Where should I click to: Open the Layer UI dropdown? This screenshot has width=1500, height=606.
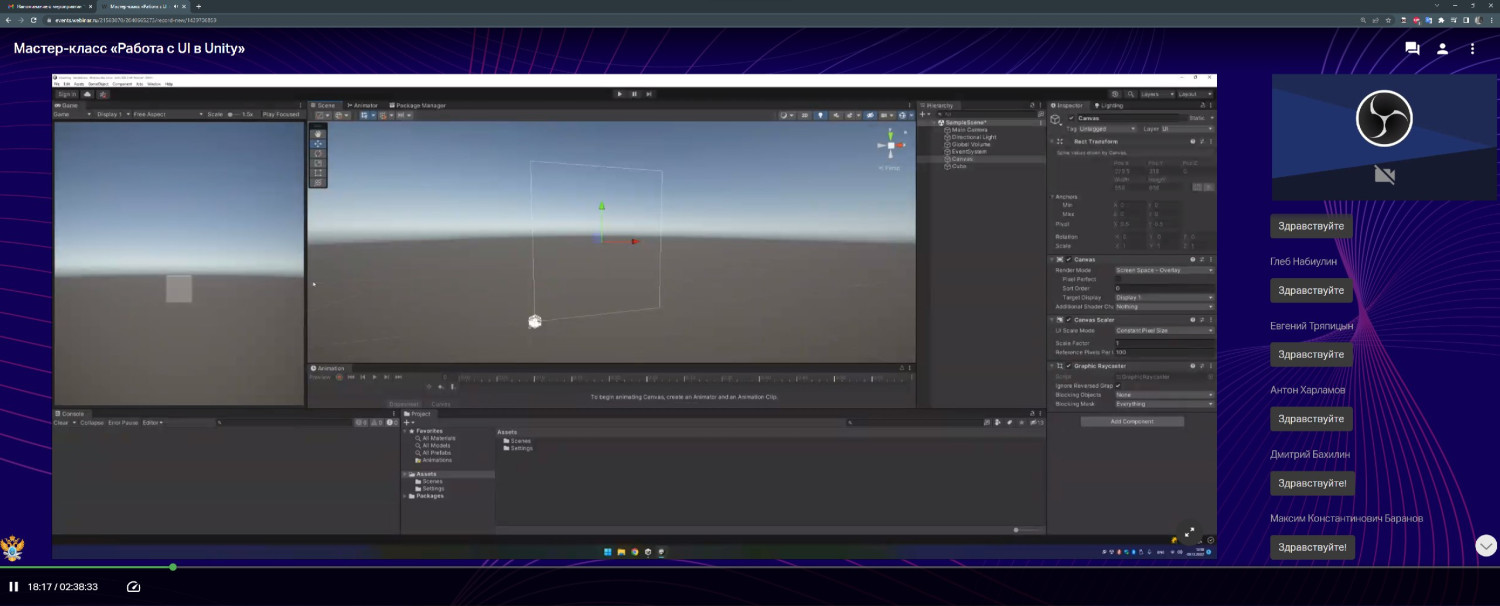1187,129
